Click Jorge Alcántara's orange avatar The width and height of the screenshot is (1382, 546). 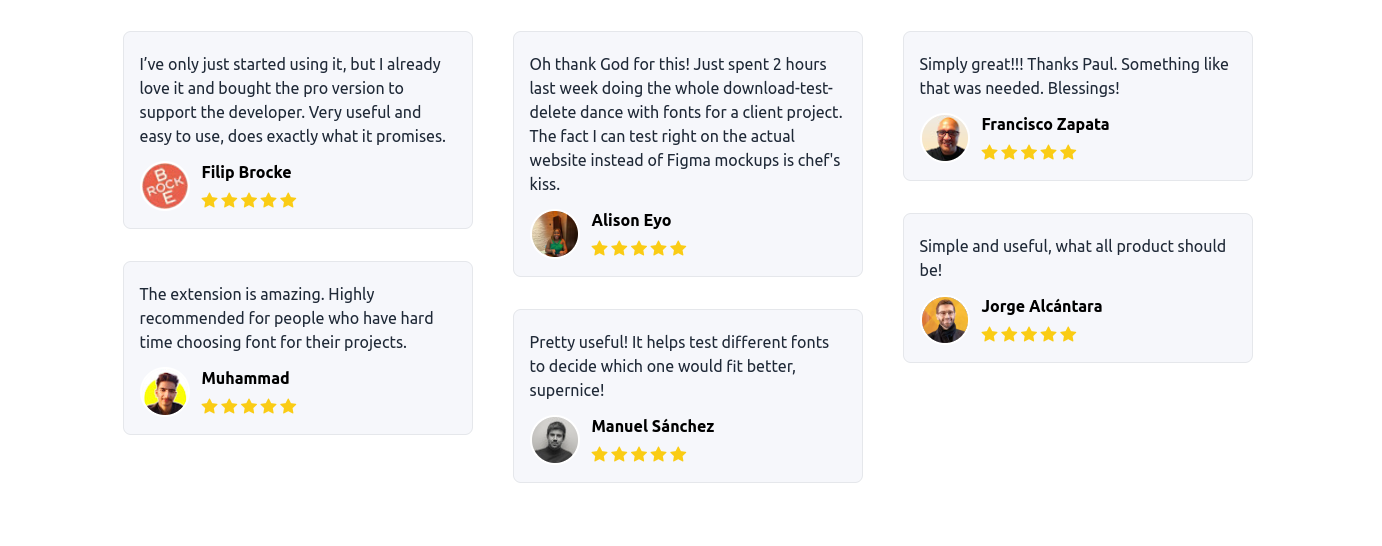[x=945, y=320]
